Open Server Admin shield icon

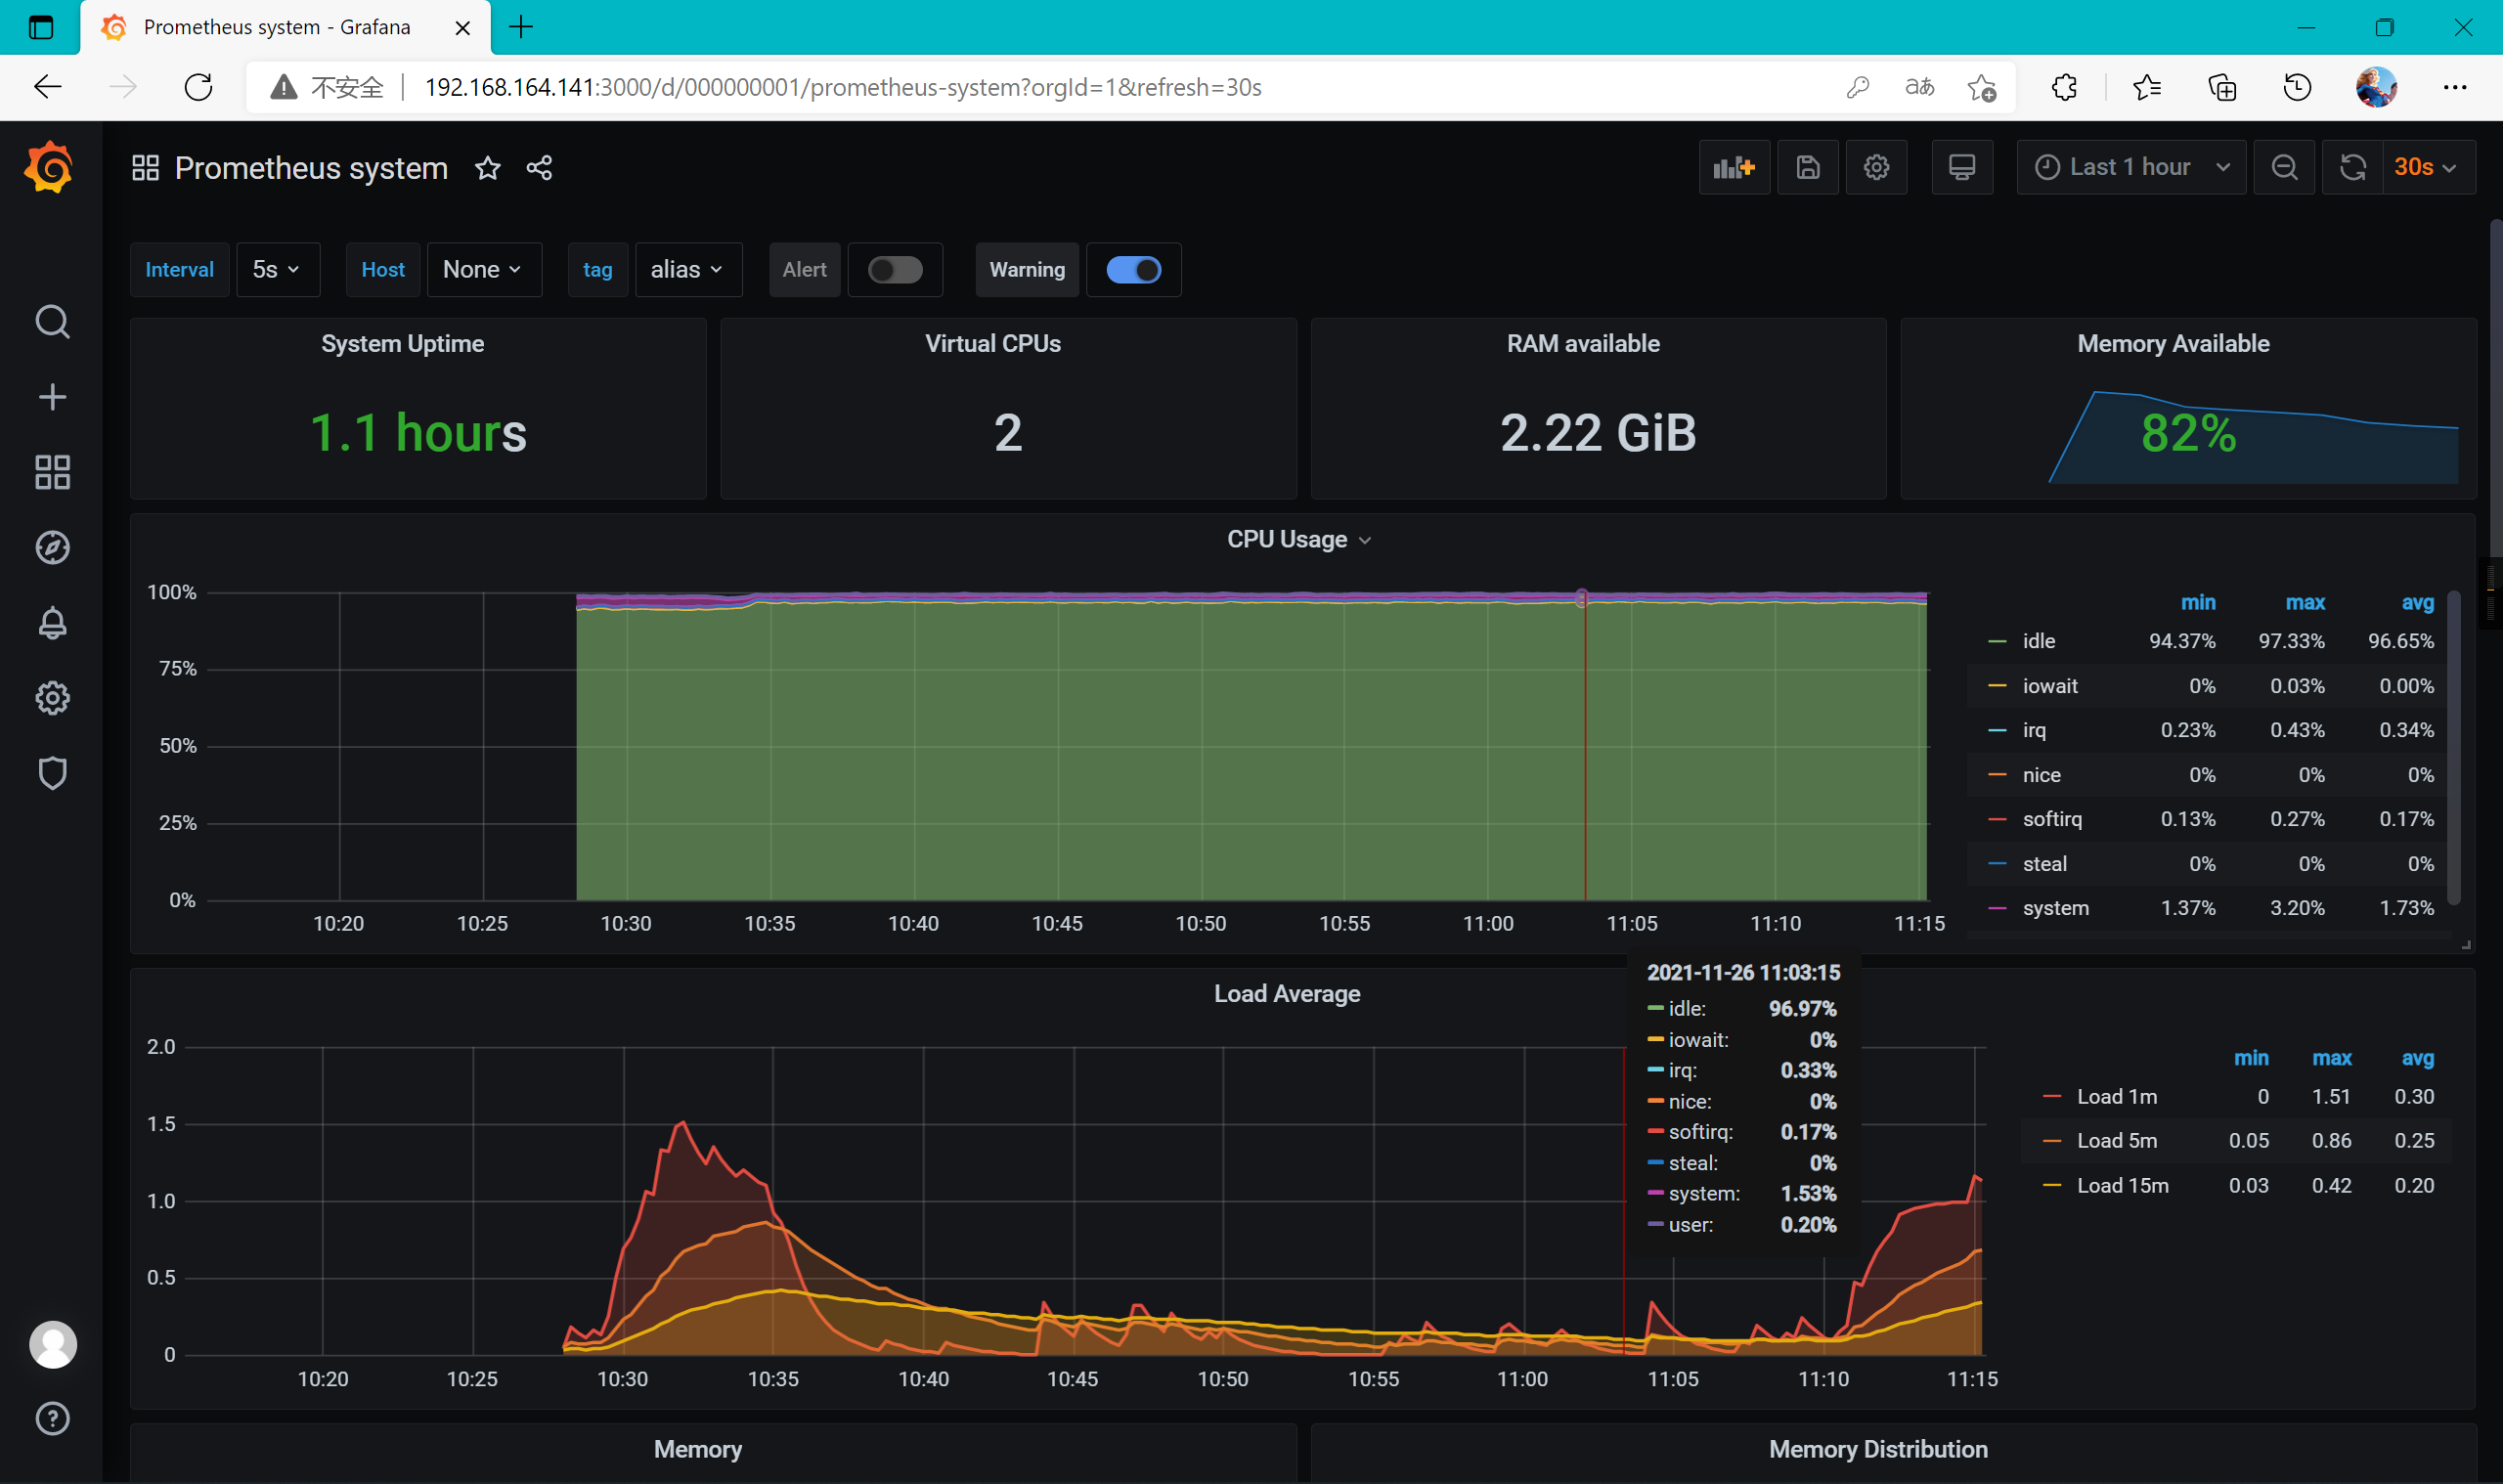tap(52, 773)
